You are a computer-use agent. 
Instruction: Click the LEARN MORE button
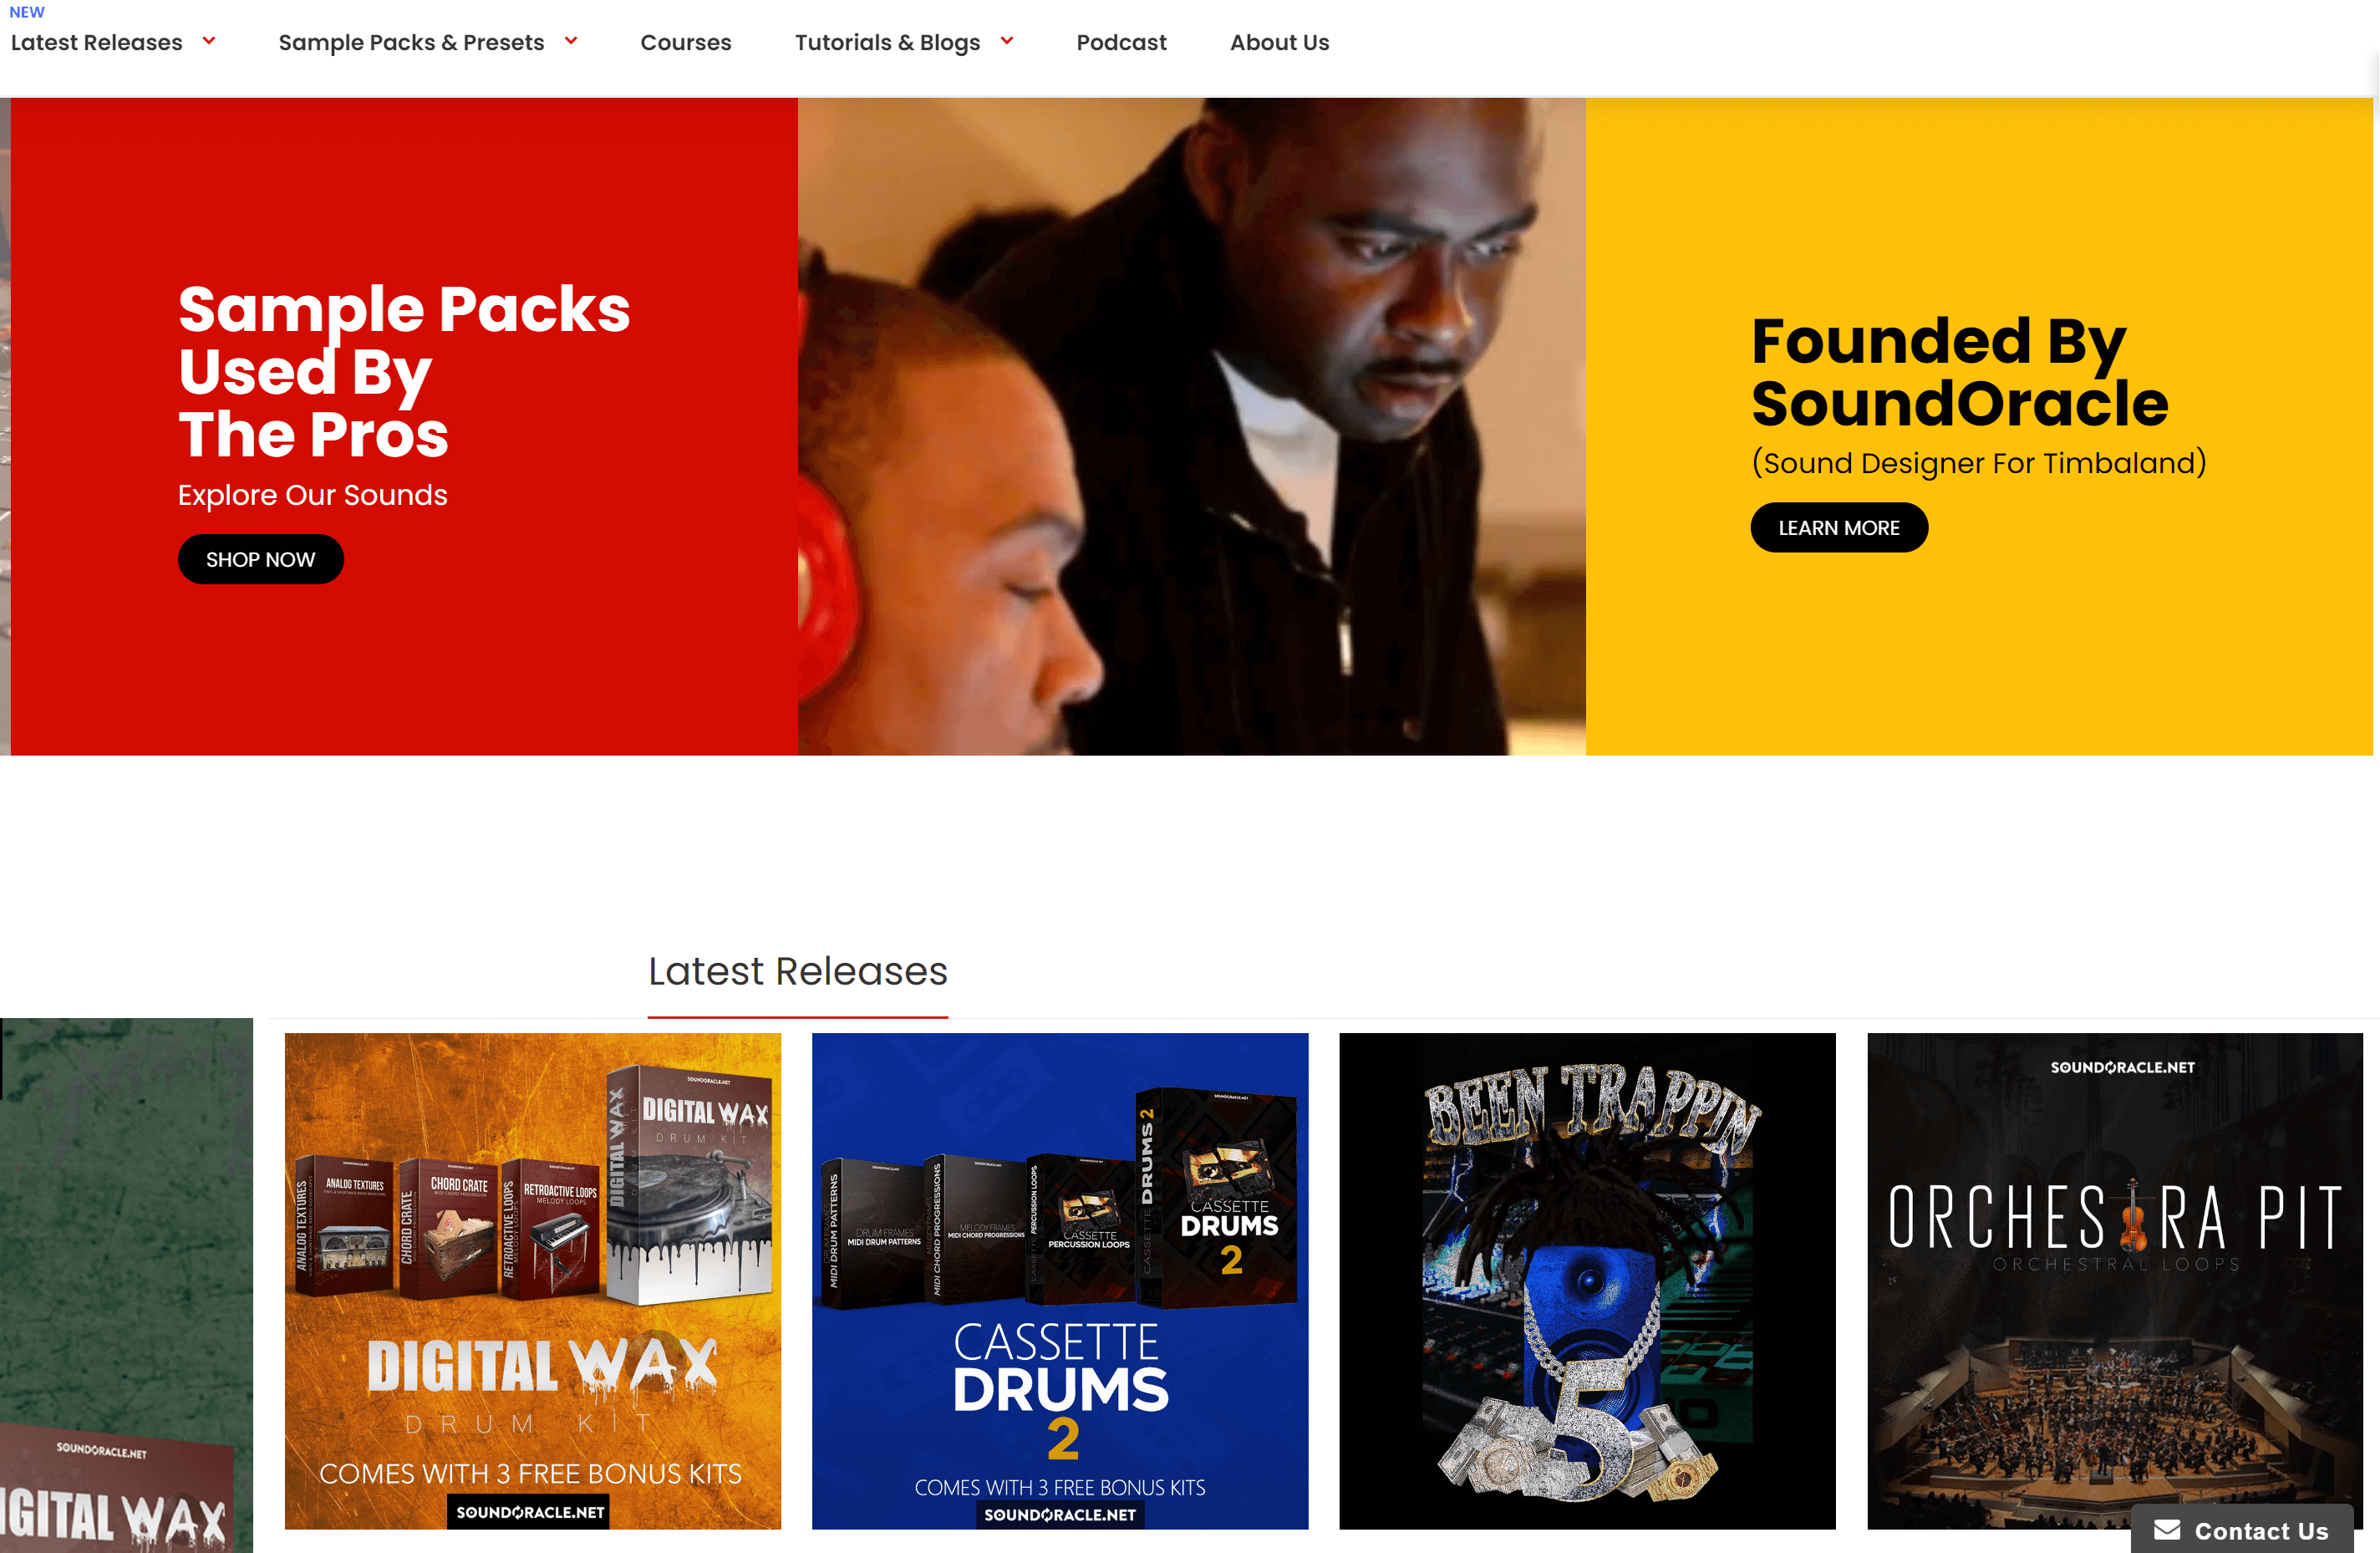[x=1838, y=527]
